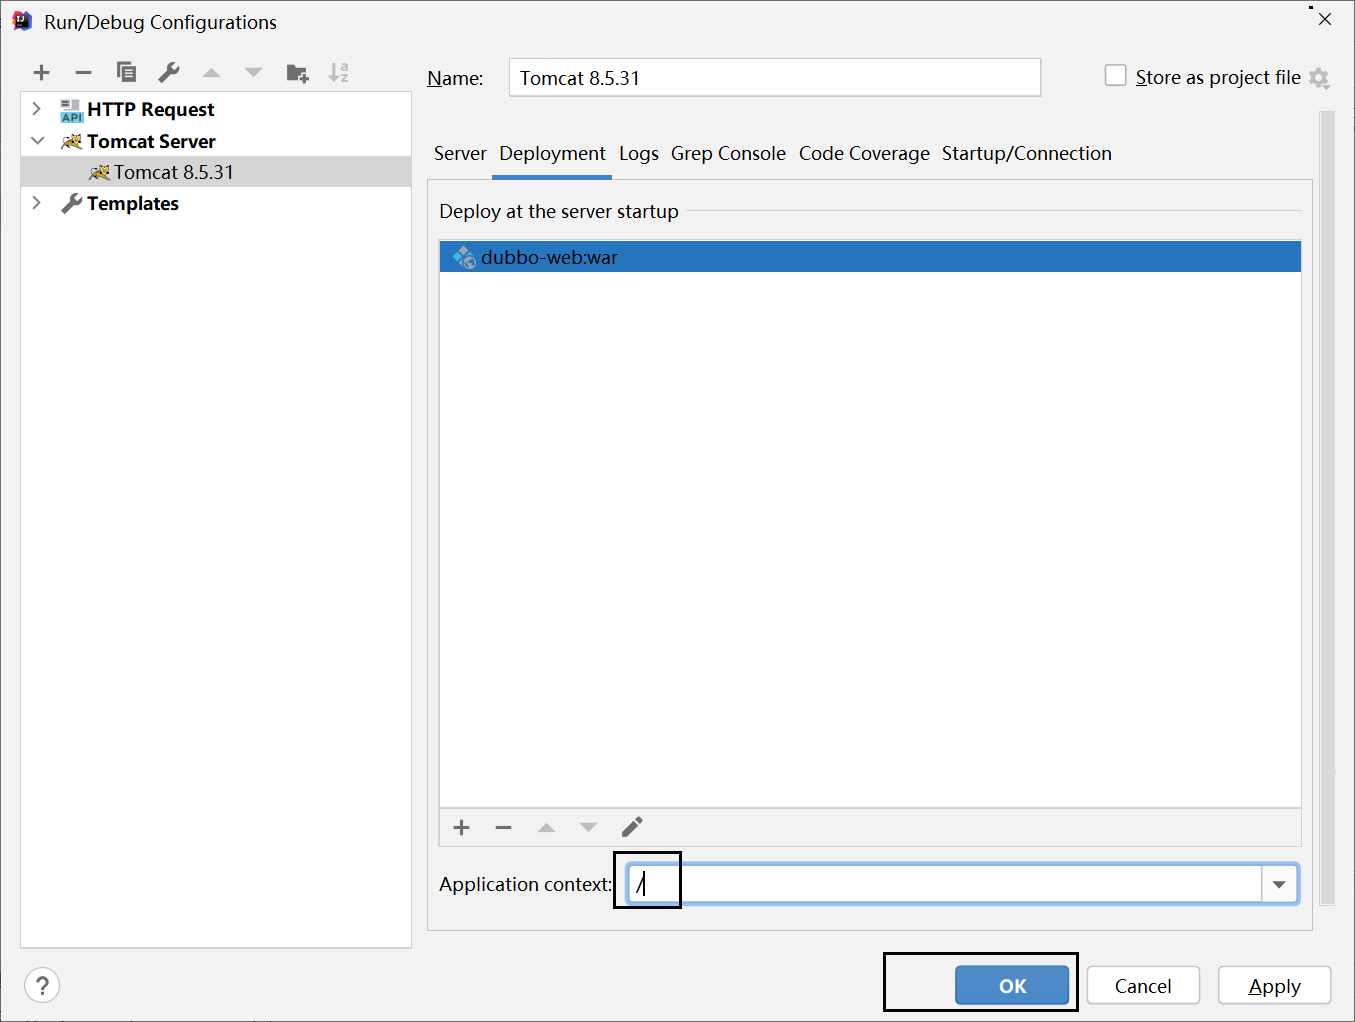
Task: Click the IntelliJ icon in the title bar
Action: coord(22,21)
